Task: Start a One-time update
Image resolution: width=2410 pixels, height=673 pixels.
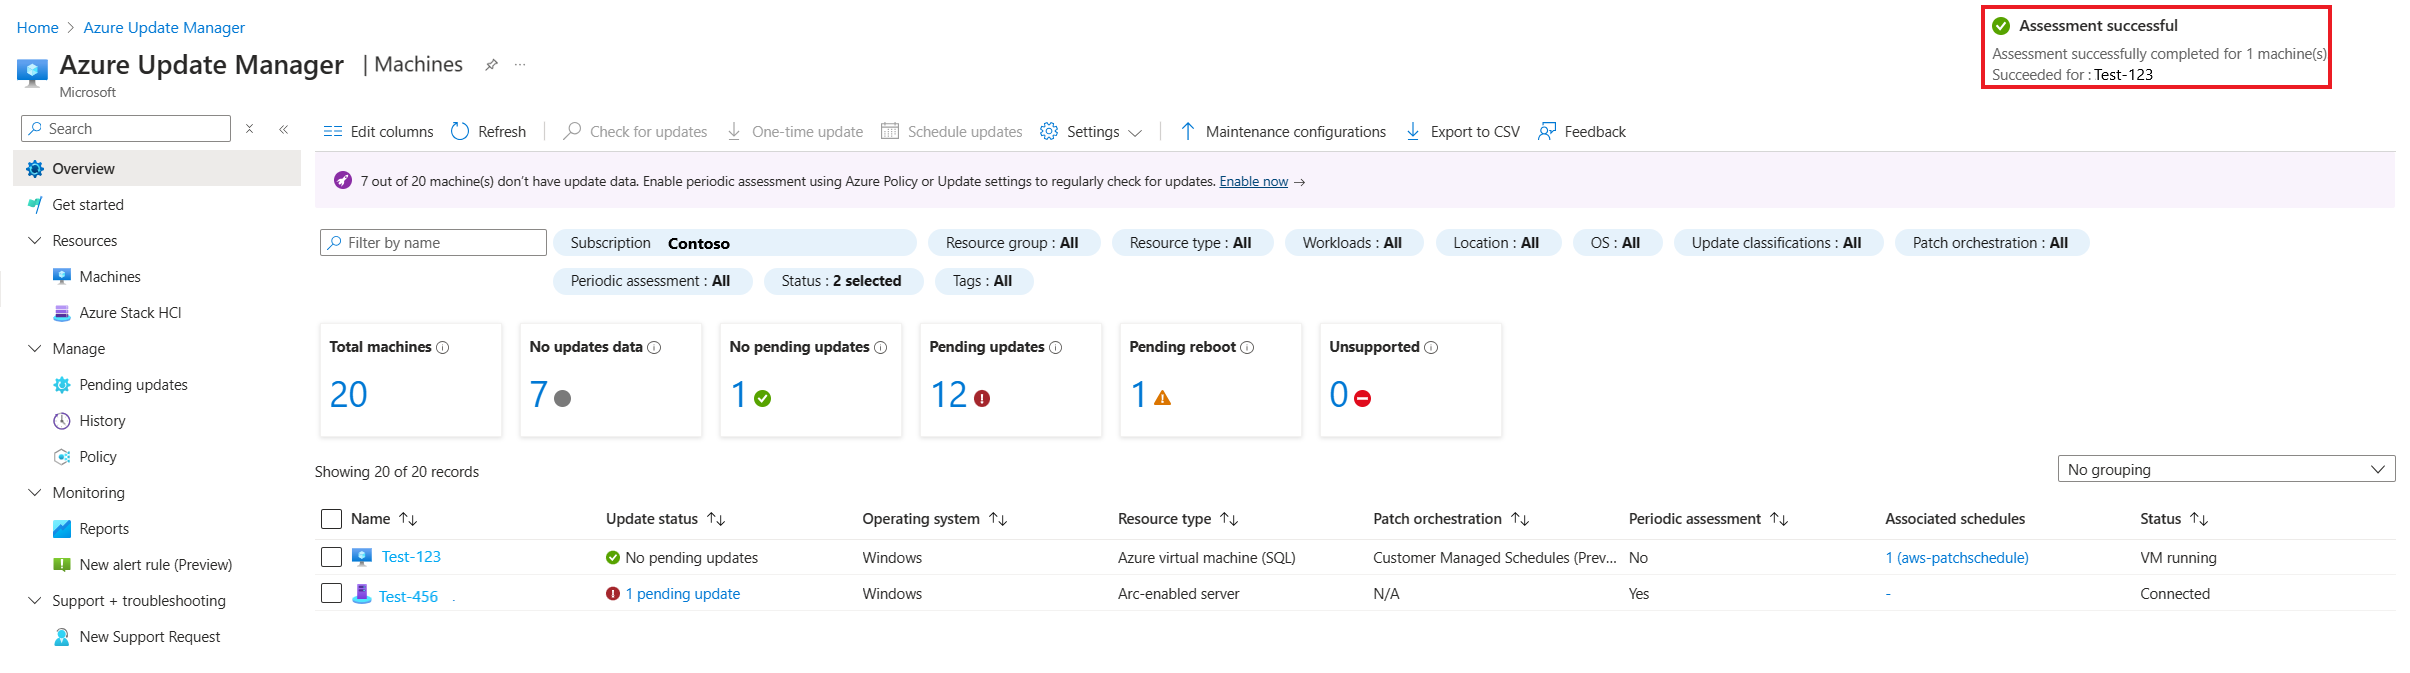Action: tap(795, 132)
